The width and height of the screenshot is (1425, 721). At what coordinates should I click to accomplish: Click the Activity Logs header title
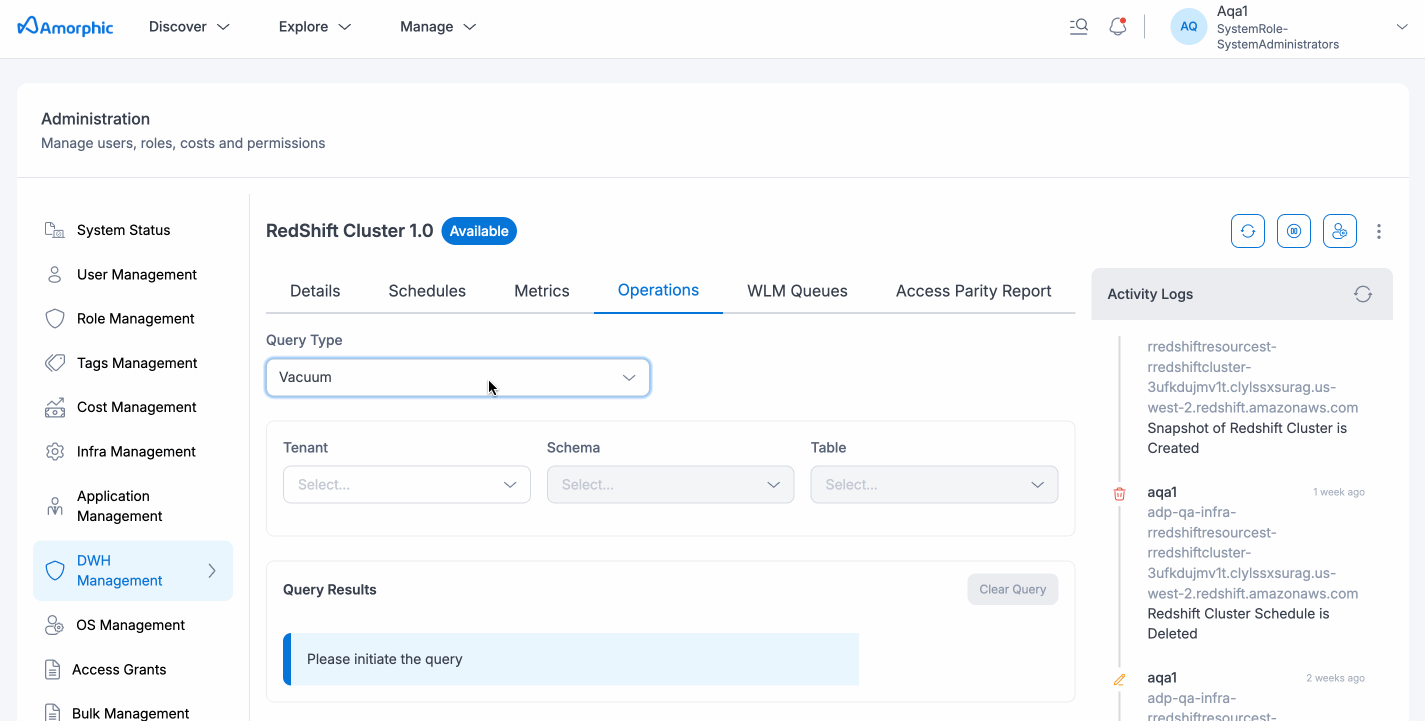(1150, 294)
